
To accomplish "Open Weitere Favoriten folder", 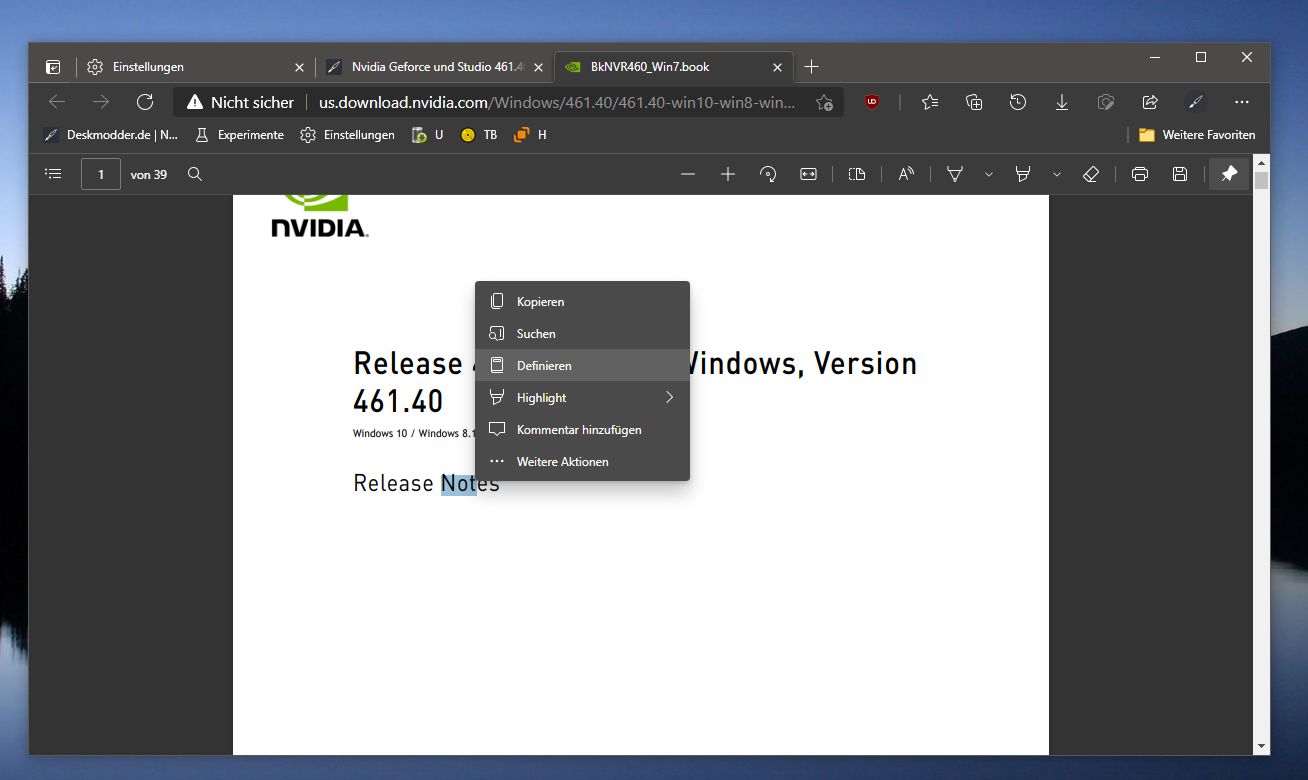I will coord(1197,135).
